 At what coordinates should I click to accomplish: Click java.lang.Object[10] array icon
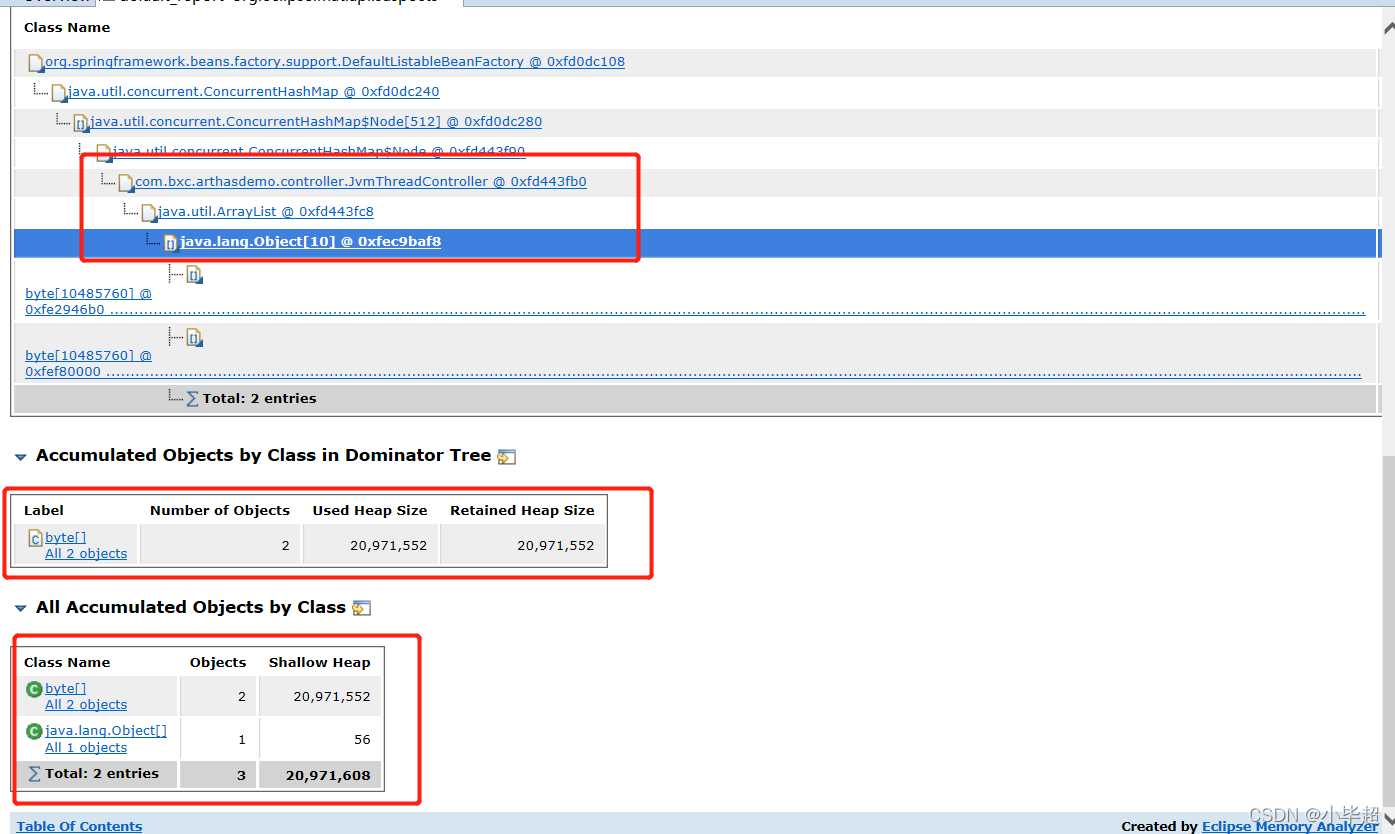(x=171, y=243)
